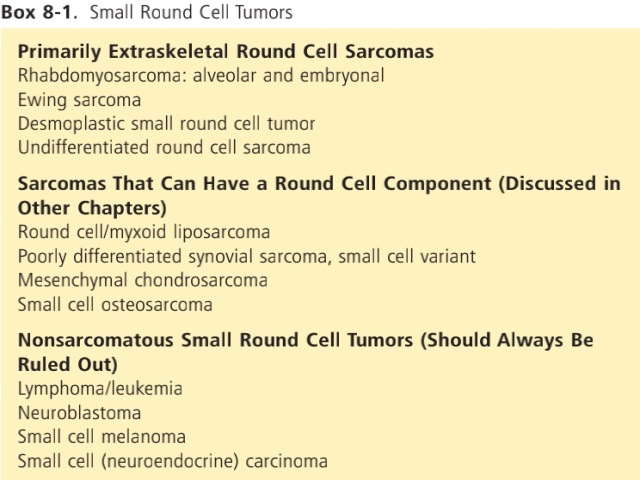Select Small cell osteosarcoma entry
Image resolution: width=640 pixels, height=480 pixels.
(x=115, y=305)
